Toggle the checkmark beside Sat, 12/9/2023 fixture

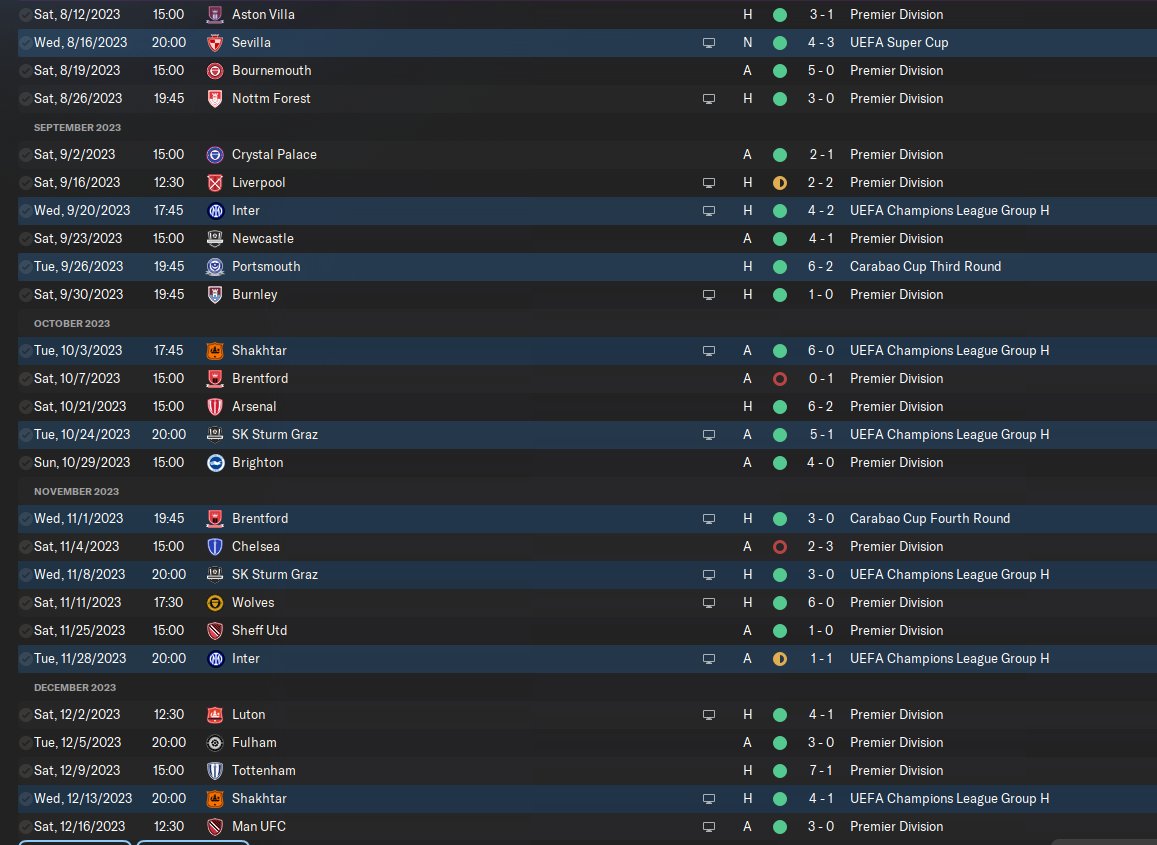pos(25,770)
